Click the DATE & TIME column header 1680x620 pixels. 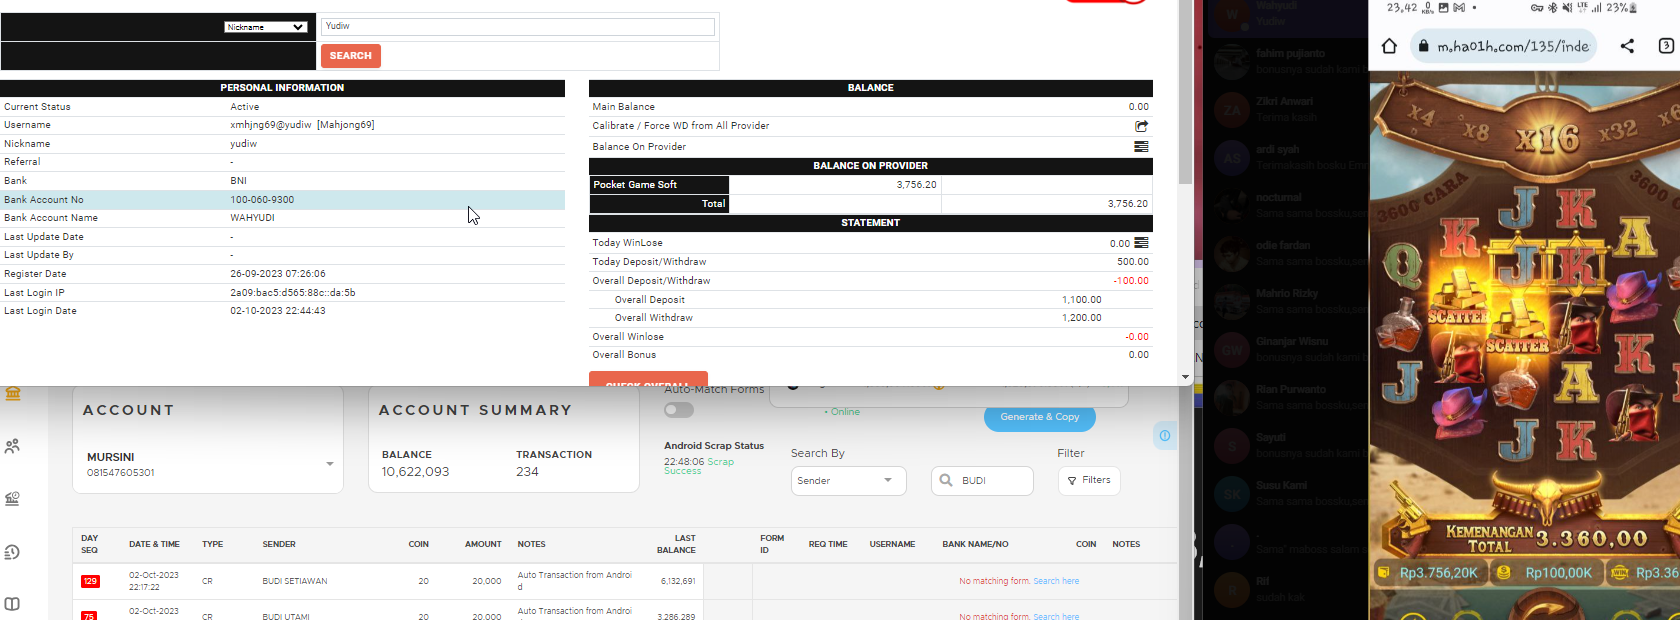pos(154,545)
